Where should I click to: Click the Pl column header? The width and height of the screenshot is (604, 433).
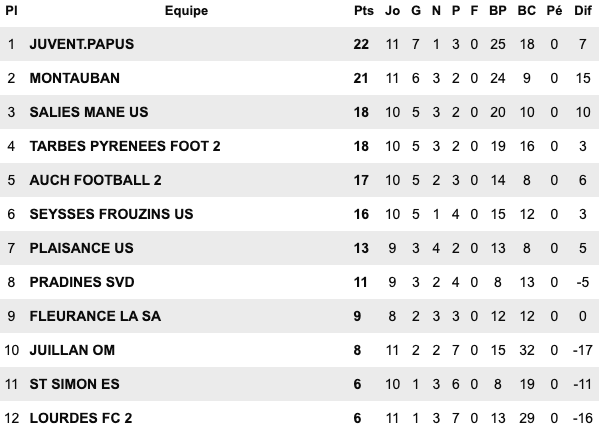[11, 11]
